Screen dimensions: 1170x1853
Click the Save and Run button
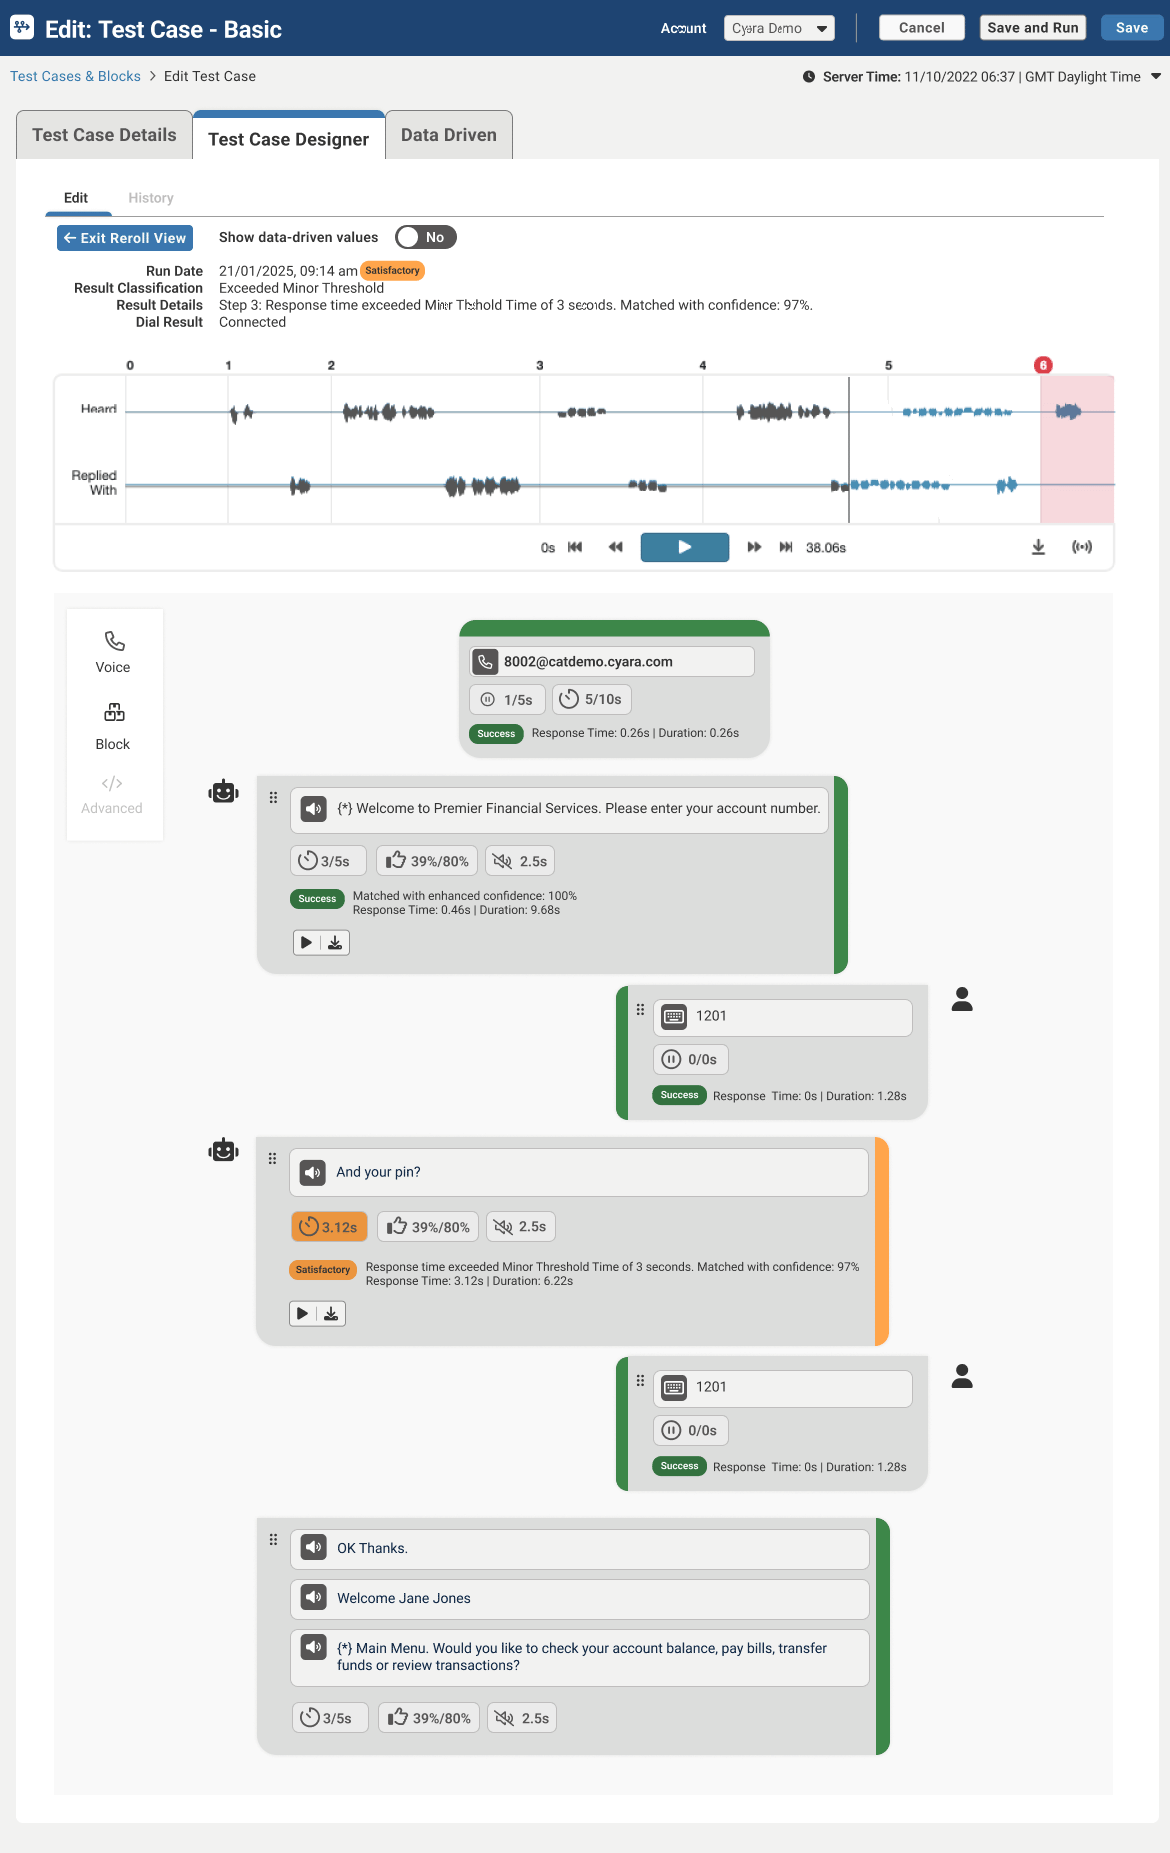[x=1032, y=27]
